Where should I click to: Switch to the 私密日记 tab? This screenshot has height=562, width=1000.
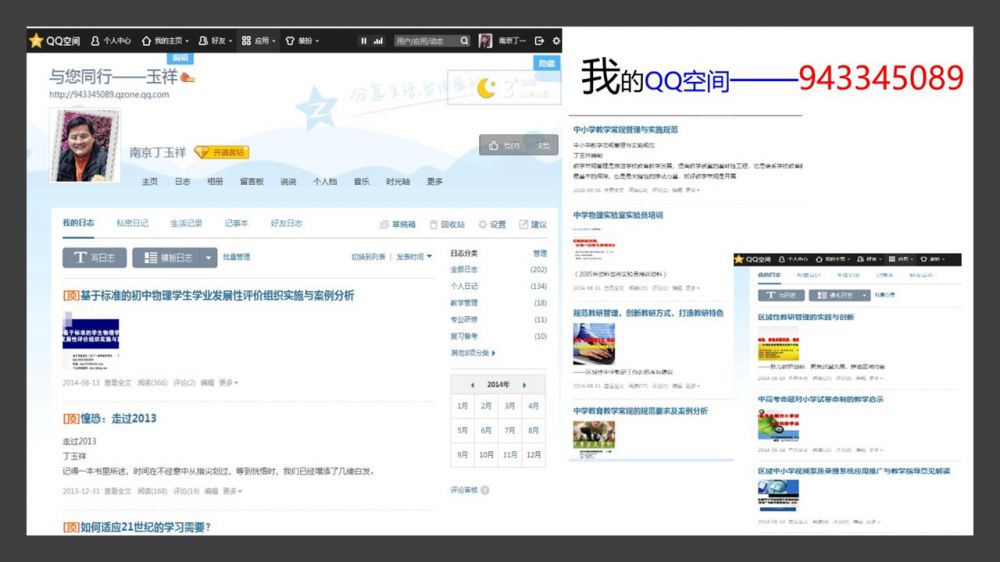pos(132,224)
